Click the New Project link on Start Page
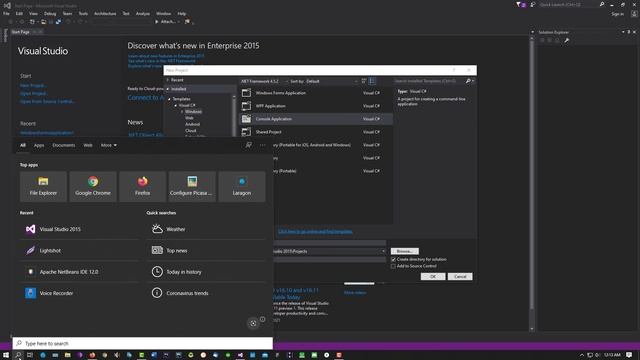The height and width of the screenshot is (360, 640). [32, 86]
